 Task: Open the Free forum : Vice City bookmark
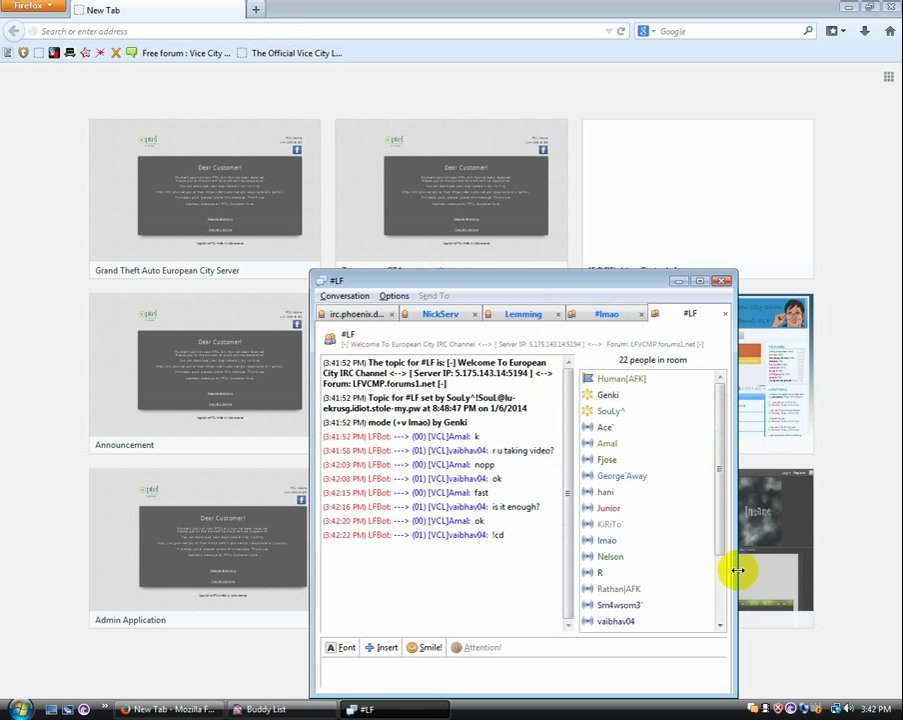click(186, 53)
